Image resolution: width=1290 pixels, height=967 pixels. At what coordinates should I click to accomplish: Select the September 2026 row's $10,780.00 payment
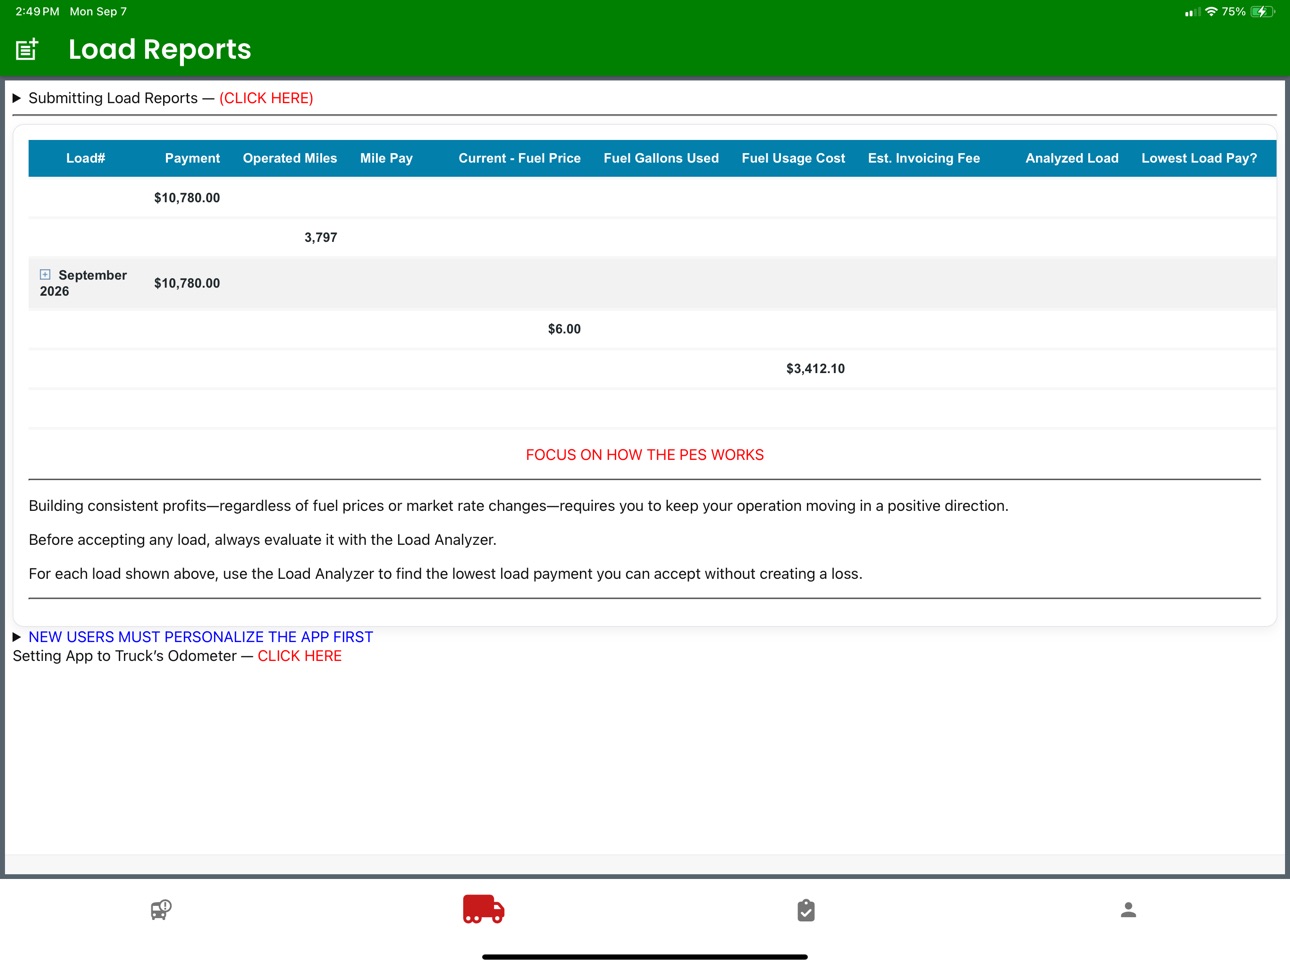point(187,283)
